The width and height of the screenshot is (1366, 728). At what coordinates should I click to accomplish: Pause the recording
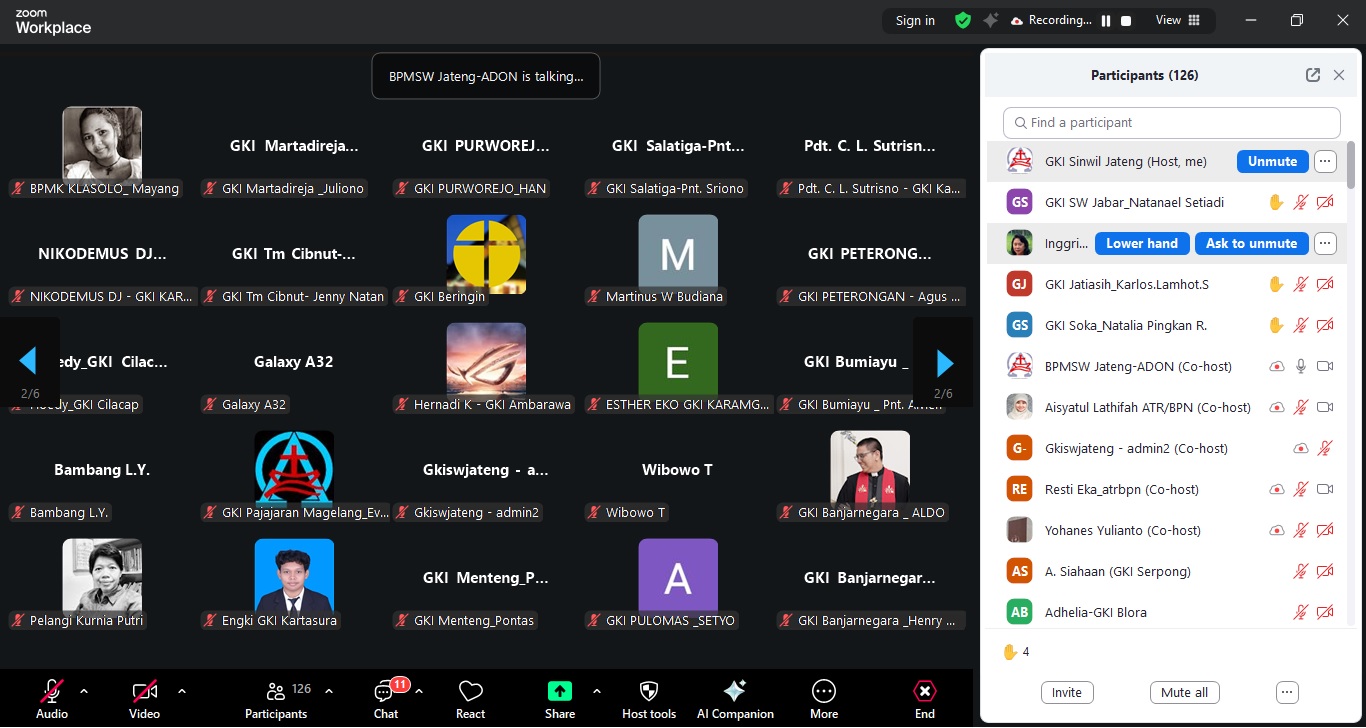point(1106,21)
